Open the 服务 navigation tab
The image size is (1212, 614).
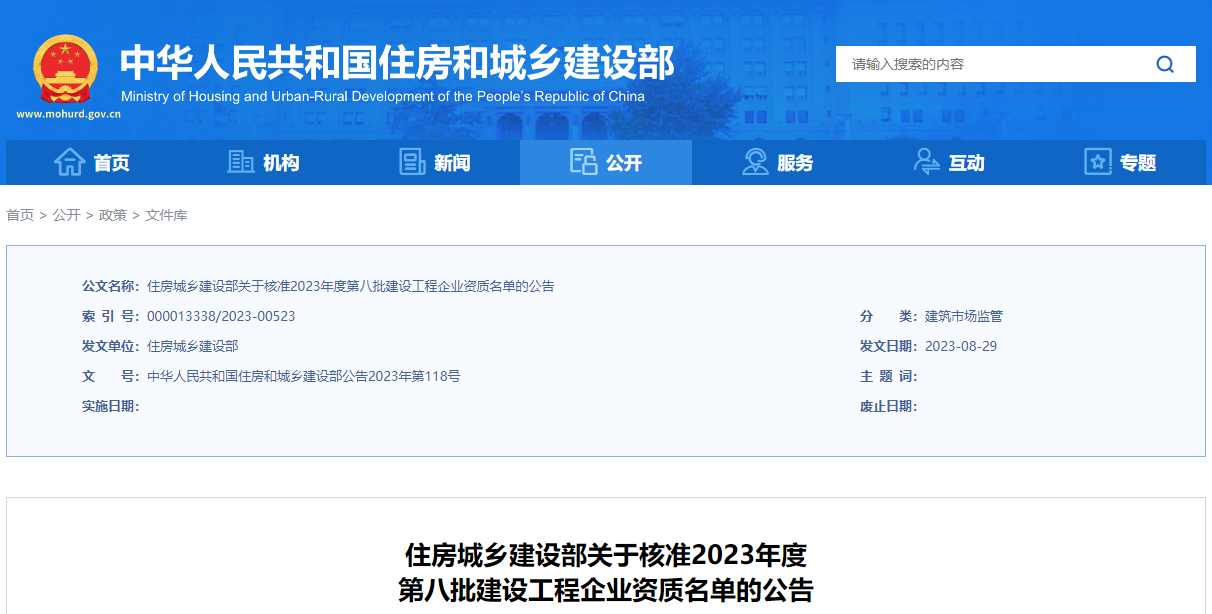coord(777,162)
